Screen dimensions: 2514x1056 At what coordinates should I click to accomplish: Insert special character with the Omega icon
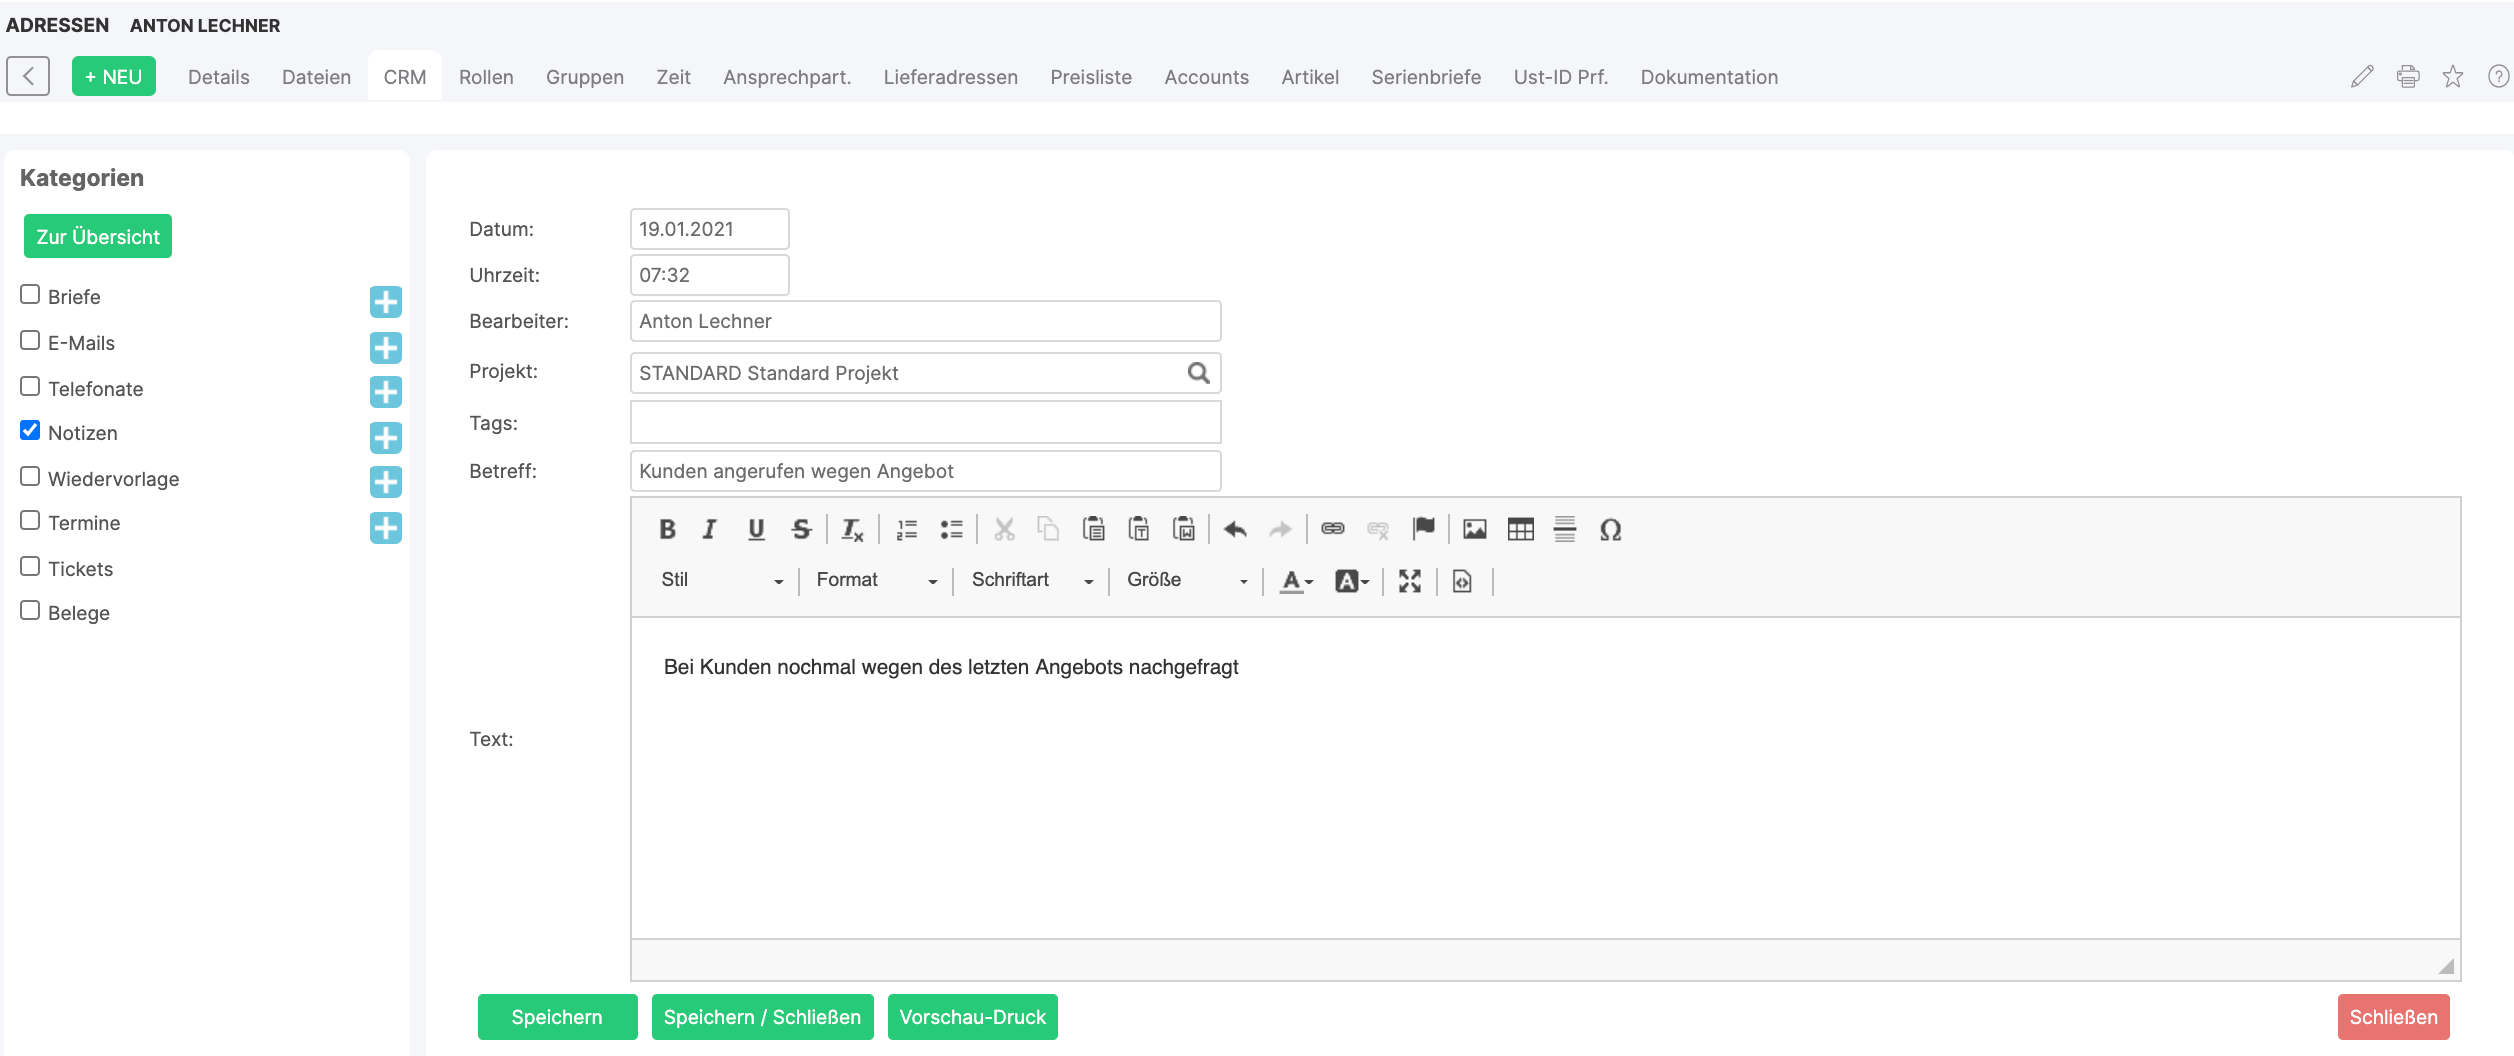click(x=1610, y=530)
